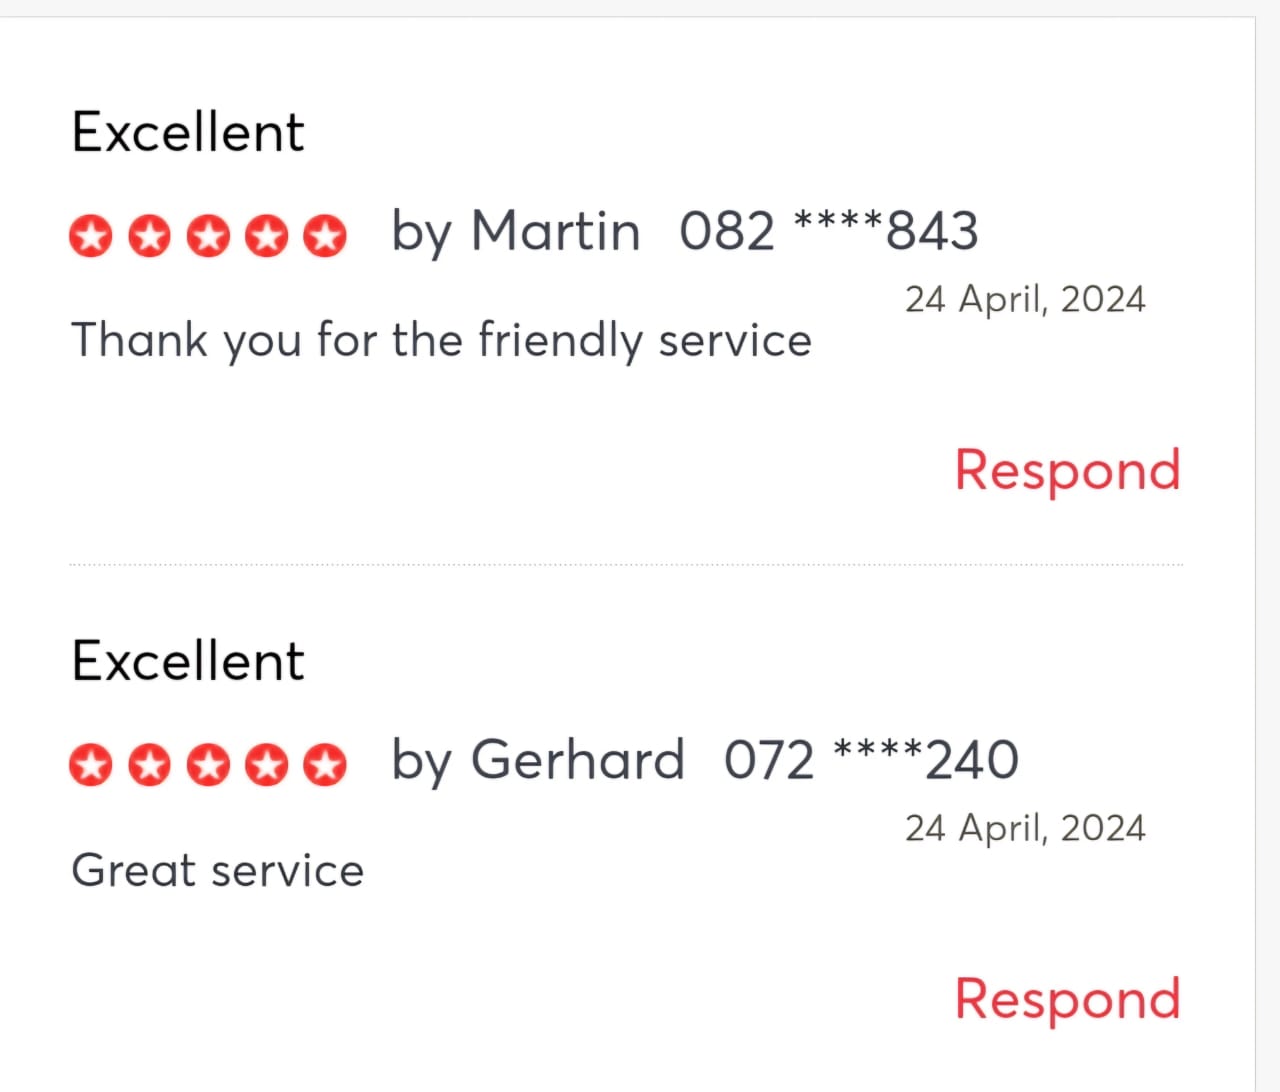The height and width of the screenshot is (1092, 1280).
Task: Click the "Thank you for the friendly service" text
Action: (441, 340)
